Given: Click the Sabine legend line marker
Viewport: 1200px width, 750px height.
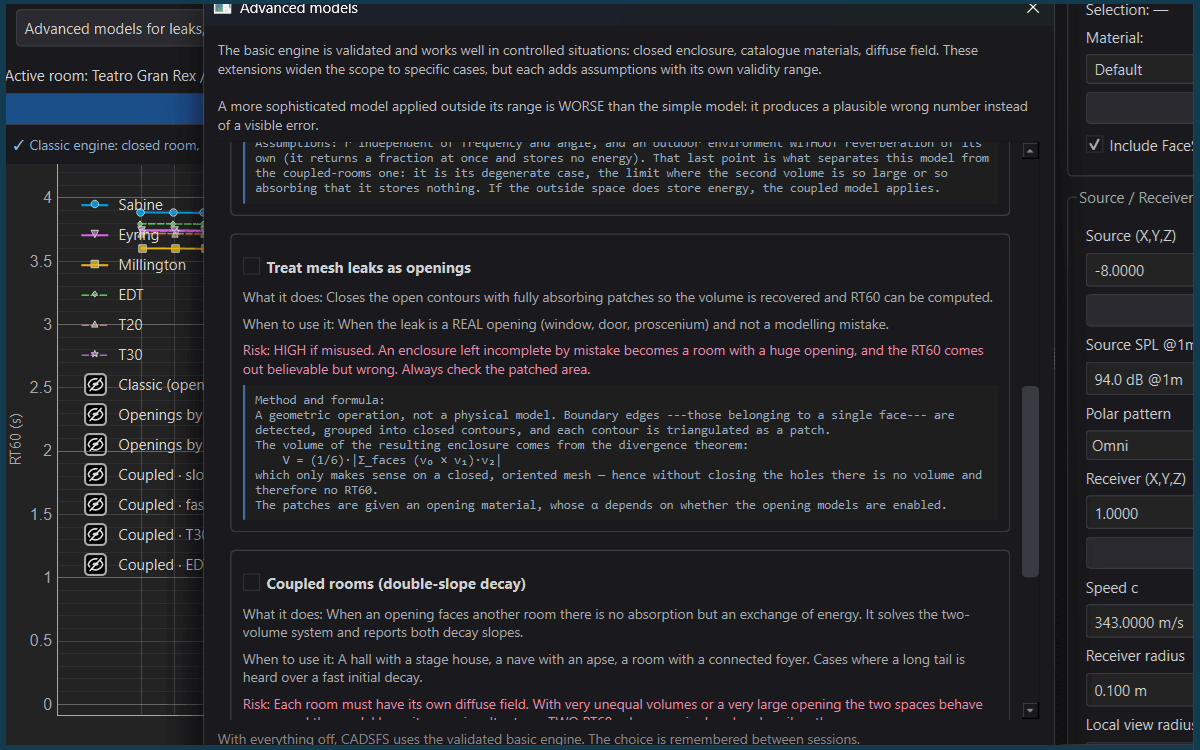Looking at the screenshot, I should (x=95, y=205).
